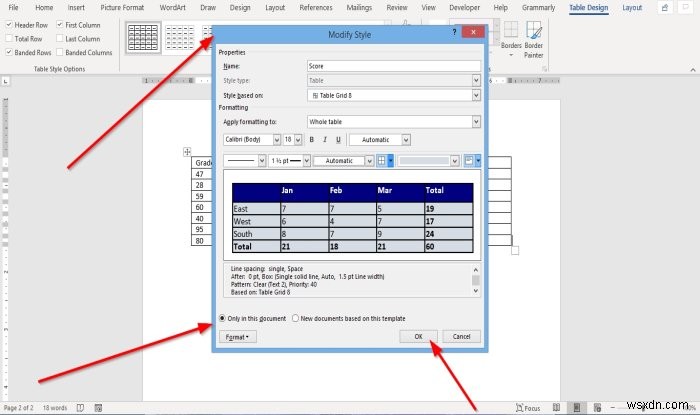Screen dimensions: 700x415
Task: Click the Share icon in the title area
Action: coord(665,8)
